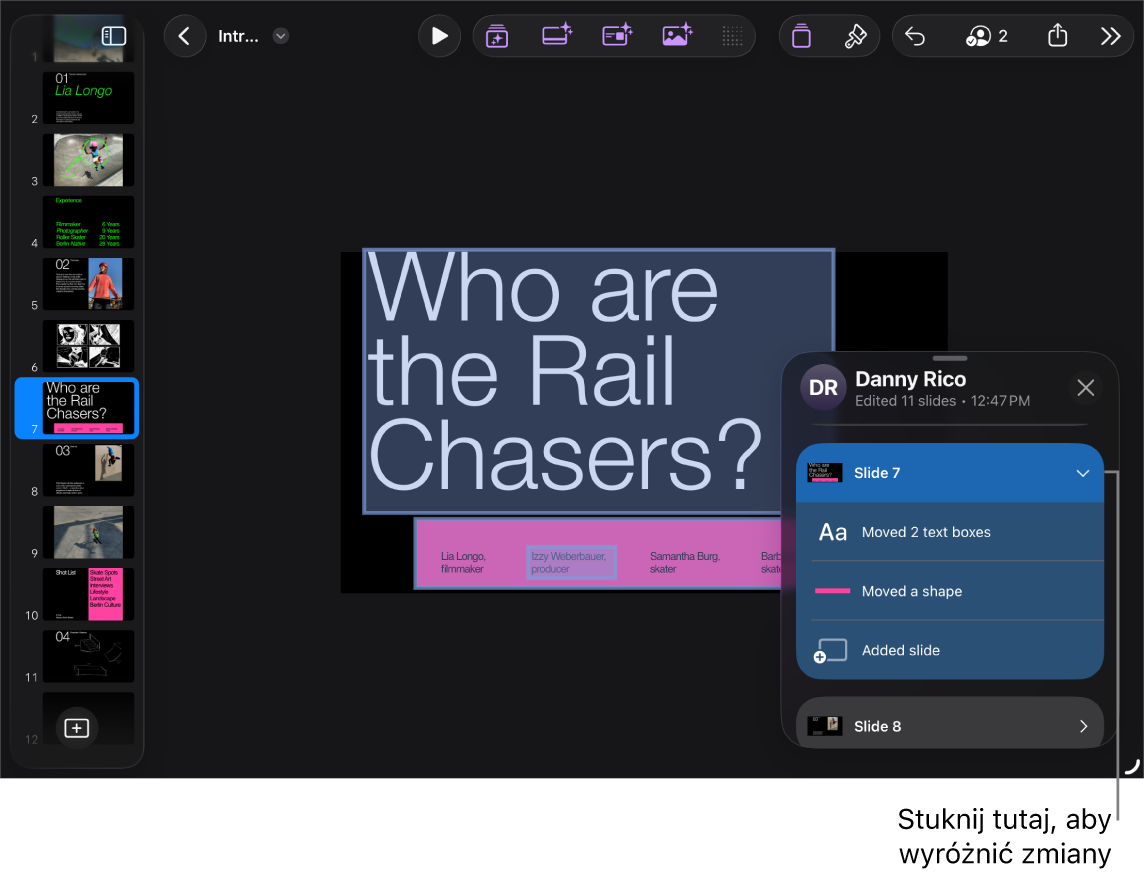Screen dimensions: 1144x872
Task: Click the dotted grid toolbar icon
Action: pyautogui.click(x=733, y=36)
